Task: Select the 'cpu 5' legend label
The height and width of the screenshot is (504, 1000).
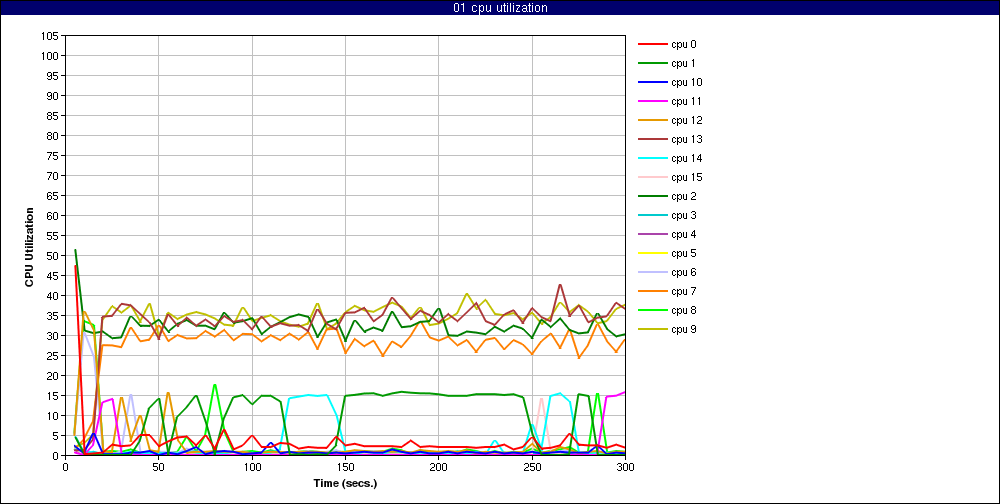Action: point(684,254)
